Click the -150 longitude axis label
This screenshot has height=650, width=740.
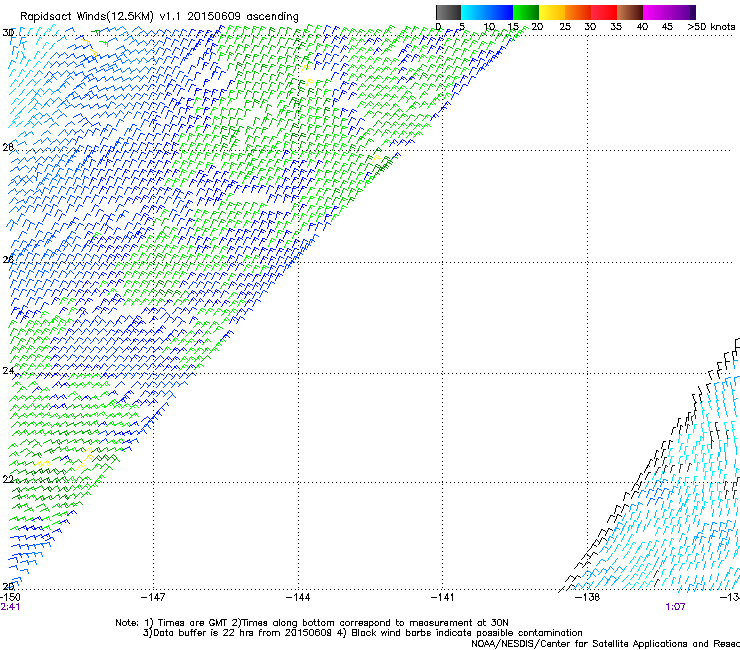tap(10, 597)
